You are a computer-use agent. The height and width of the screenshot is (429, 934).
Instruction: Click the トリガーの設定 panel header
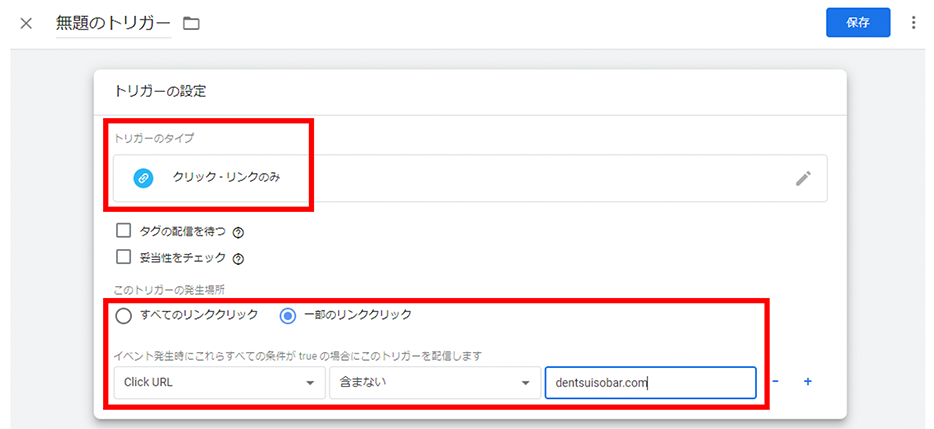(x=160, y=91)
